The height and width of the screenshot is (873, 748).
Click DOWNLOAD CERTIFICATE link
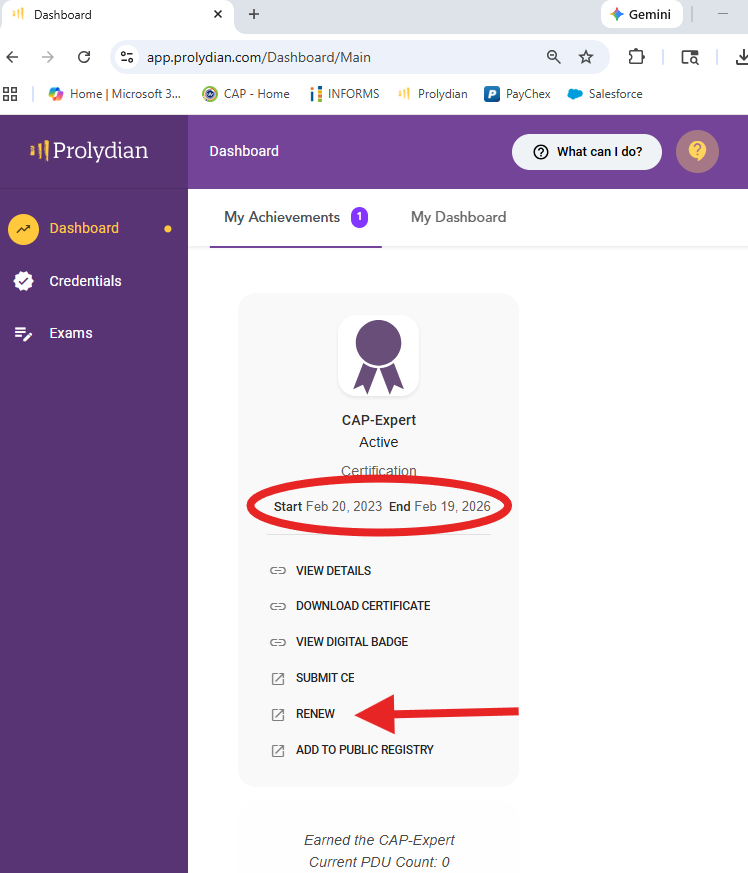point(363,606)
